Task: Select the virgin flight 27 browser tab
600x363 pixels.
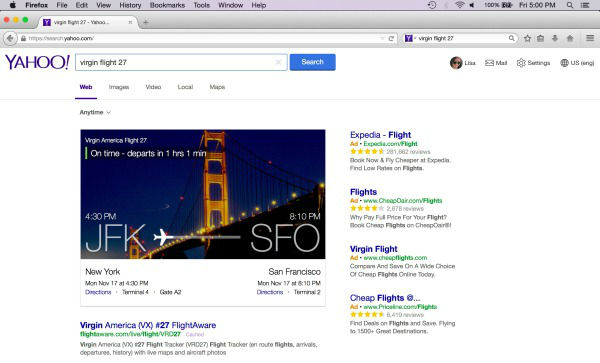Action: pos(87,22)
